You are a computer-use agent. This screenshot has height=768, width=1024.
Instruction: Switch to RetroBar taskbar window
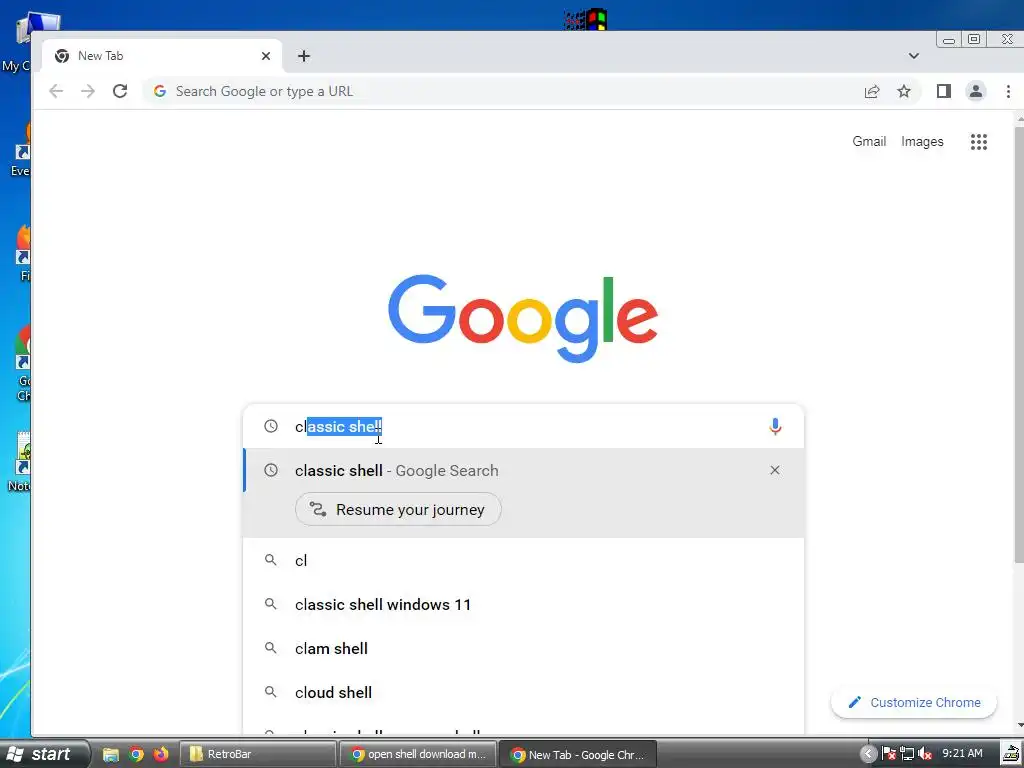pos(257,754)
